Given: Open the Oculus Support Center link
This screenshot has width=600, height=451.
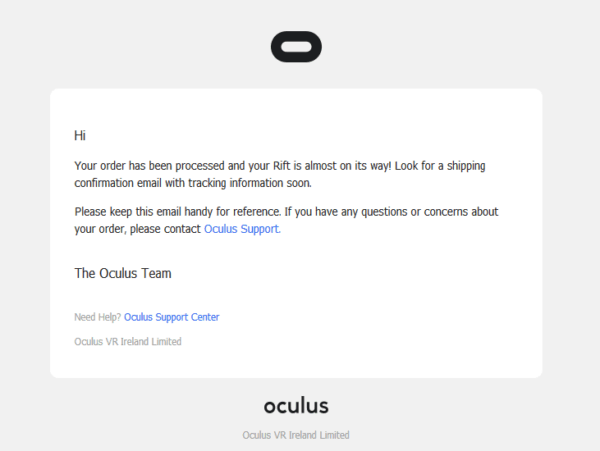Looking at the screenshot, I should pos(171,317).
